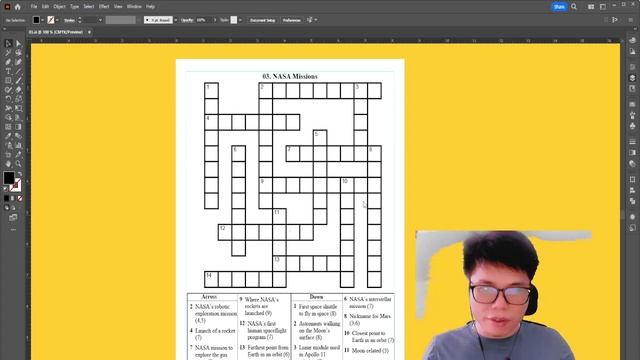Open the File menu
The image size is (640, 360).
point(34,7)
